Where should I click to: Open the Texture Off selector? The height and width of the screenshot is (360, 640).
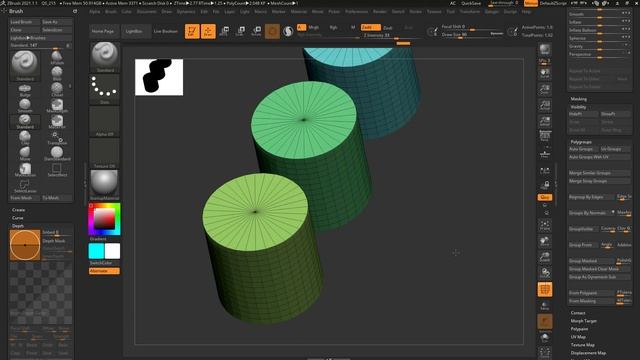104,153
